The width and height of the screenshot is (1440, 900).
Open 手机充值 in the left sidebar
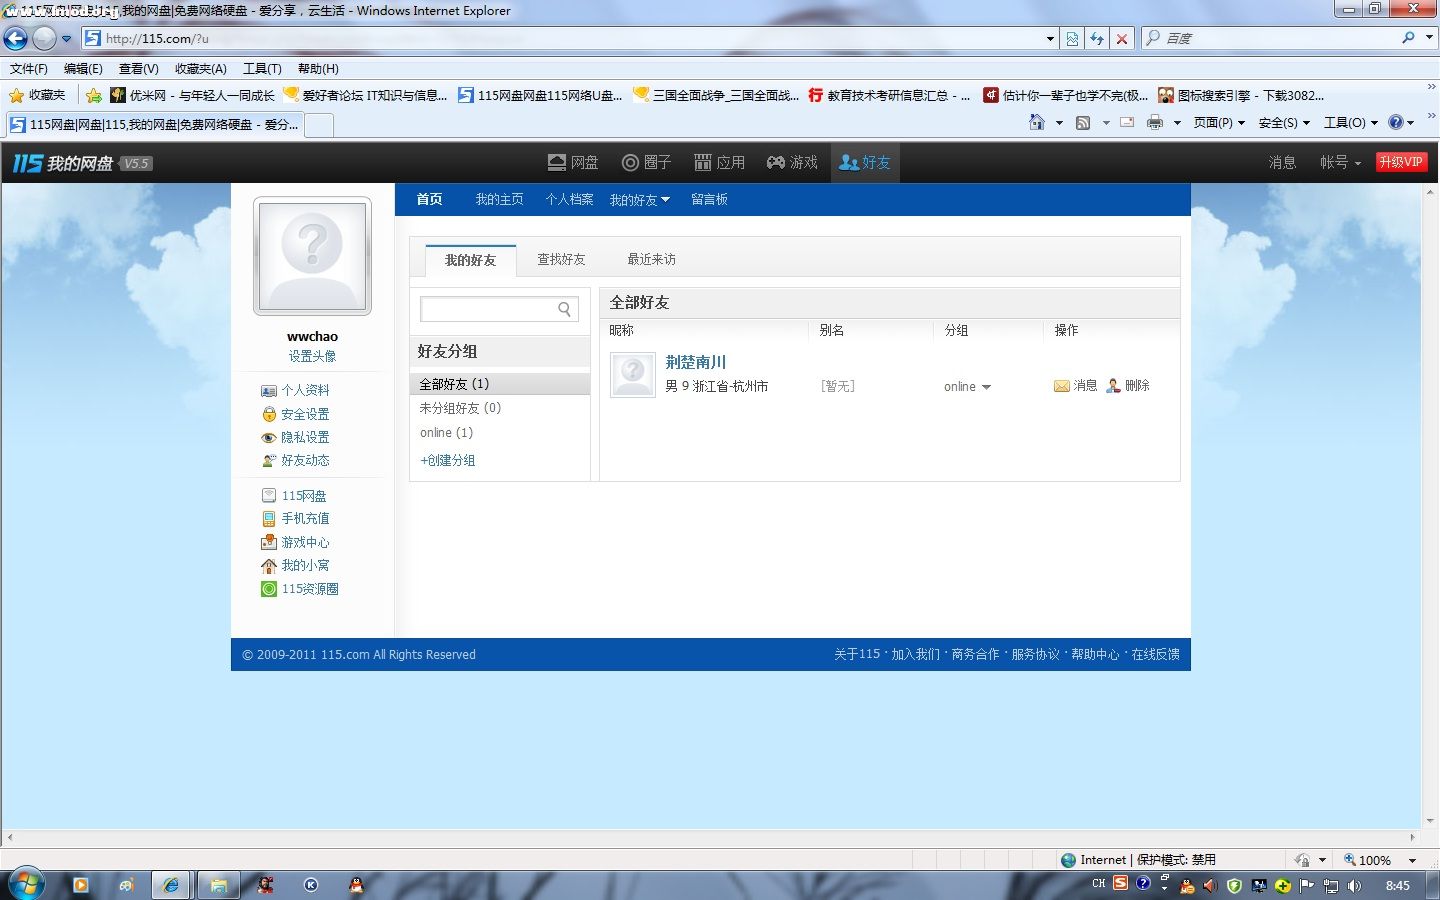point(304,518)
